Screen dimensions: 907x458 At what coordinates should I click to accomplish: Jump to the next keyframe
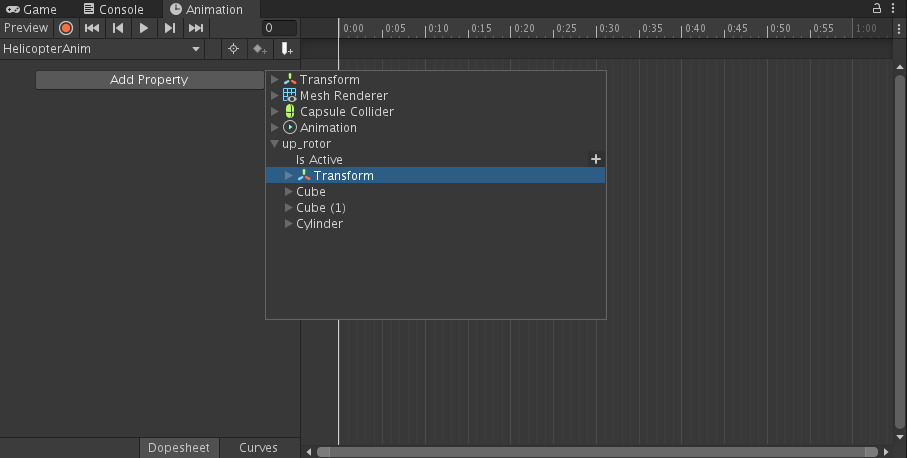click(170, 28)
